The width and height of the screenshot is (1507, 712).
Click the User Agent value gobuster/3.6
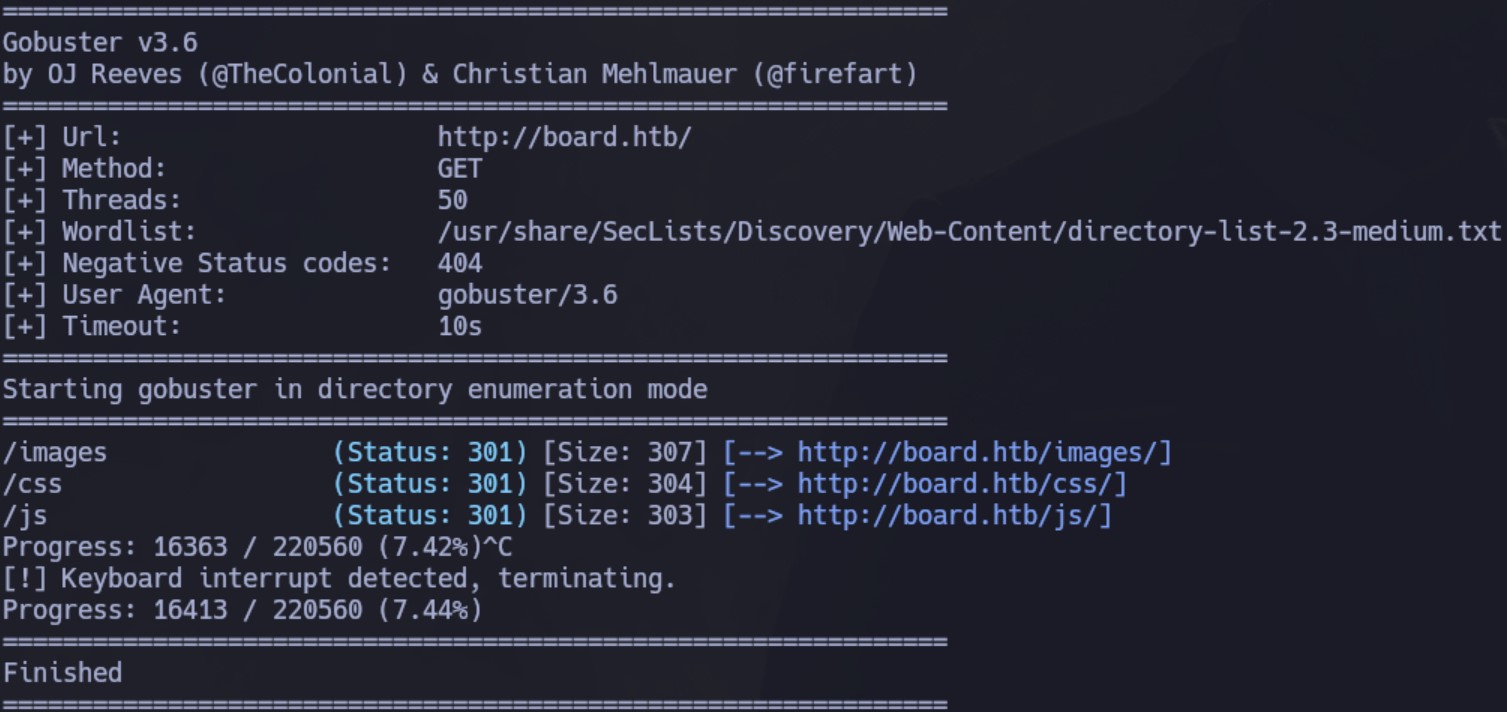point(528,295)
